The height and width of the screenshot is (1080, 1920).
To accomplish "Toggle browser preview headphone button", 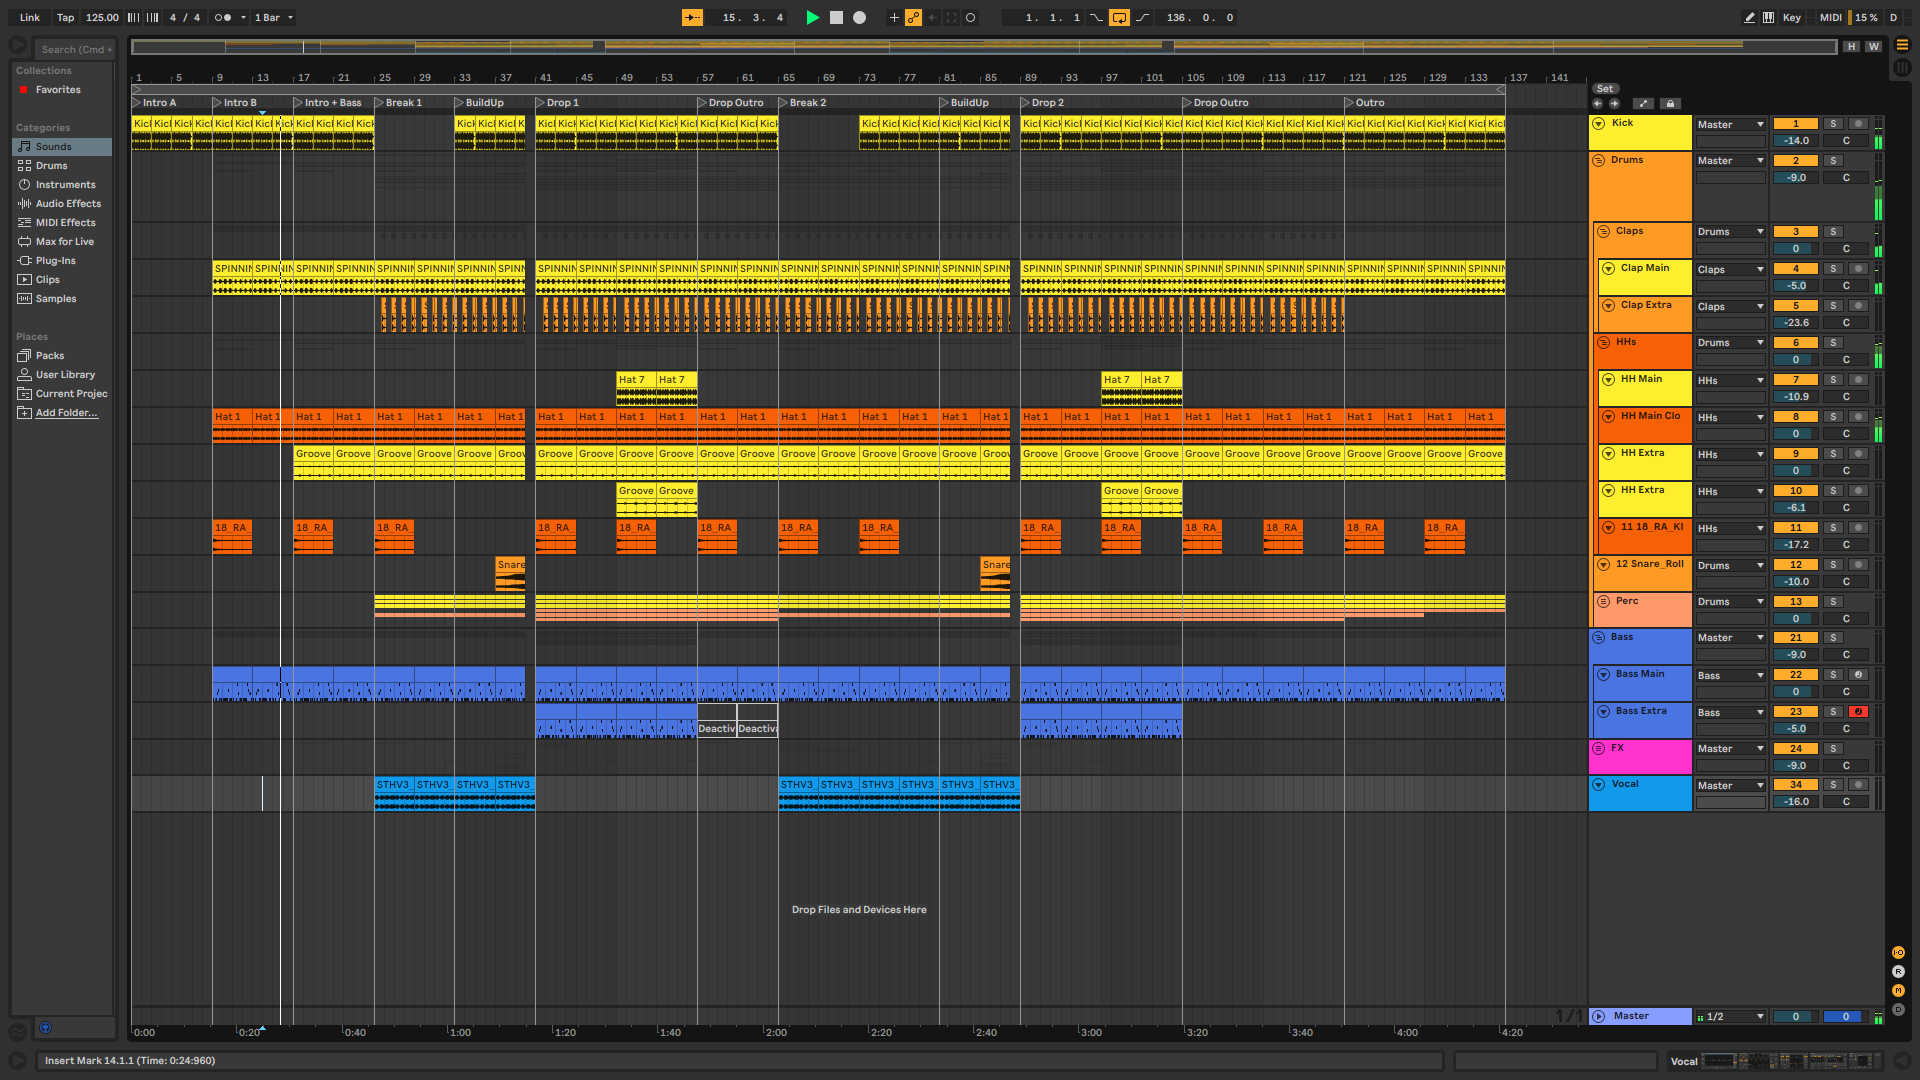I will [45, 1027].
